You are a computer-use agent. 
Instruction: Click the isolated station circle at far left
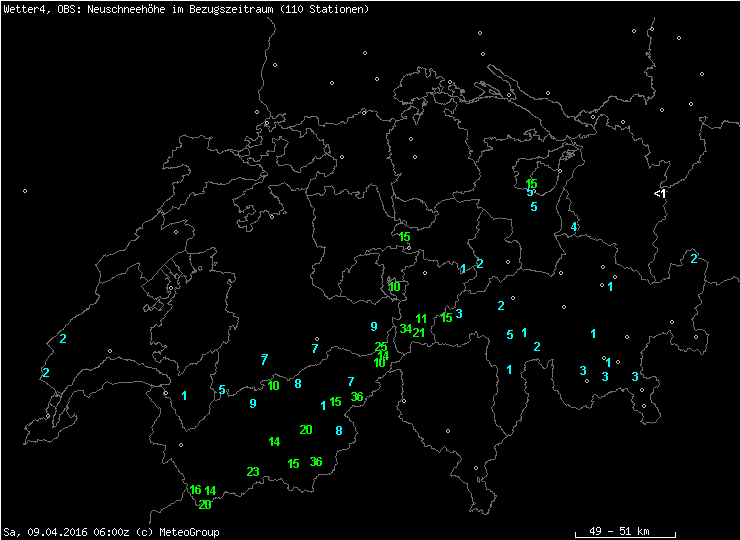click(x=25, y=191)
